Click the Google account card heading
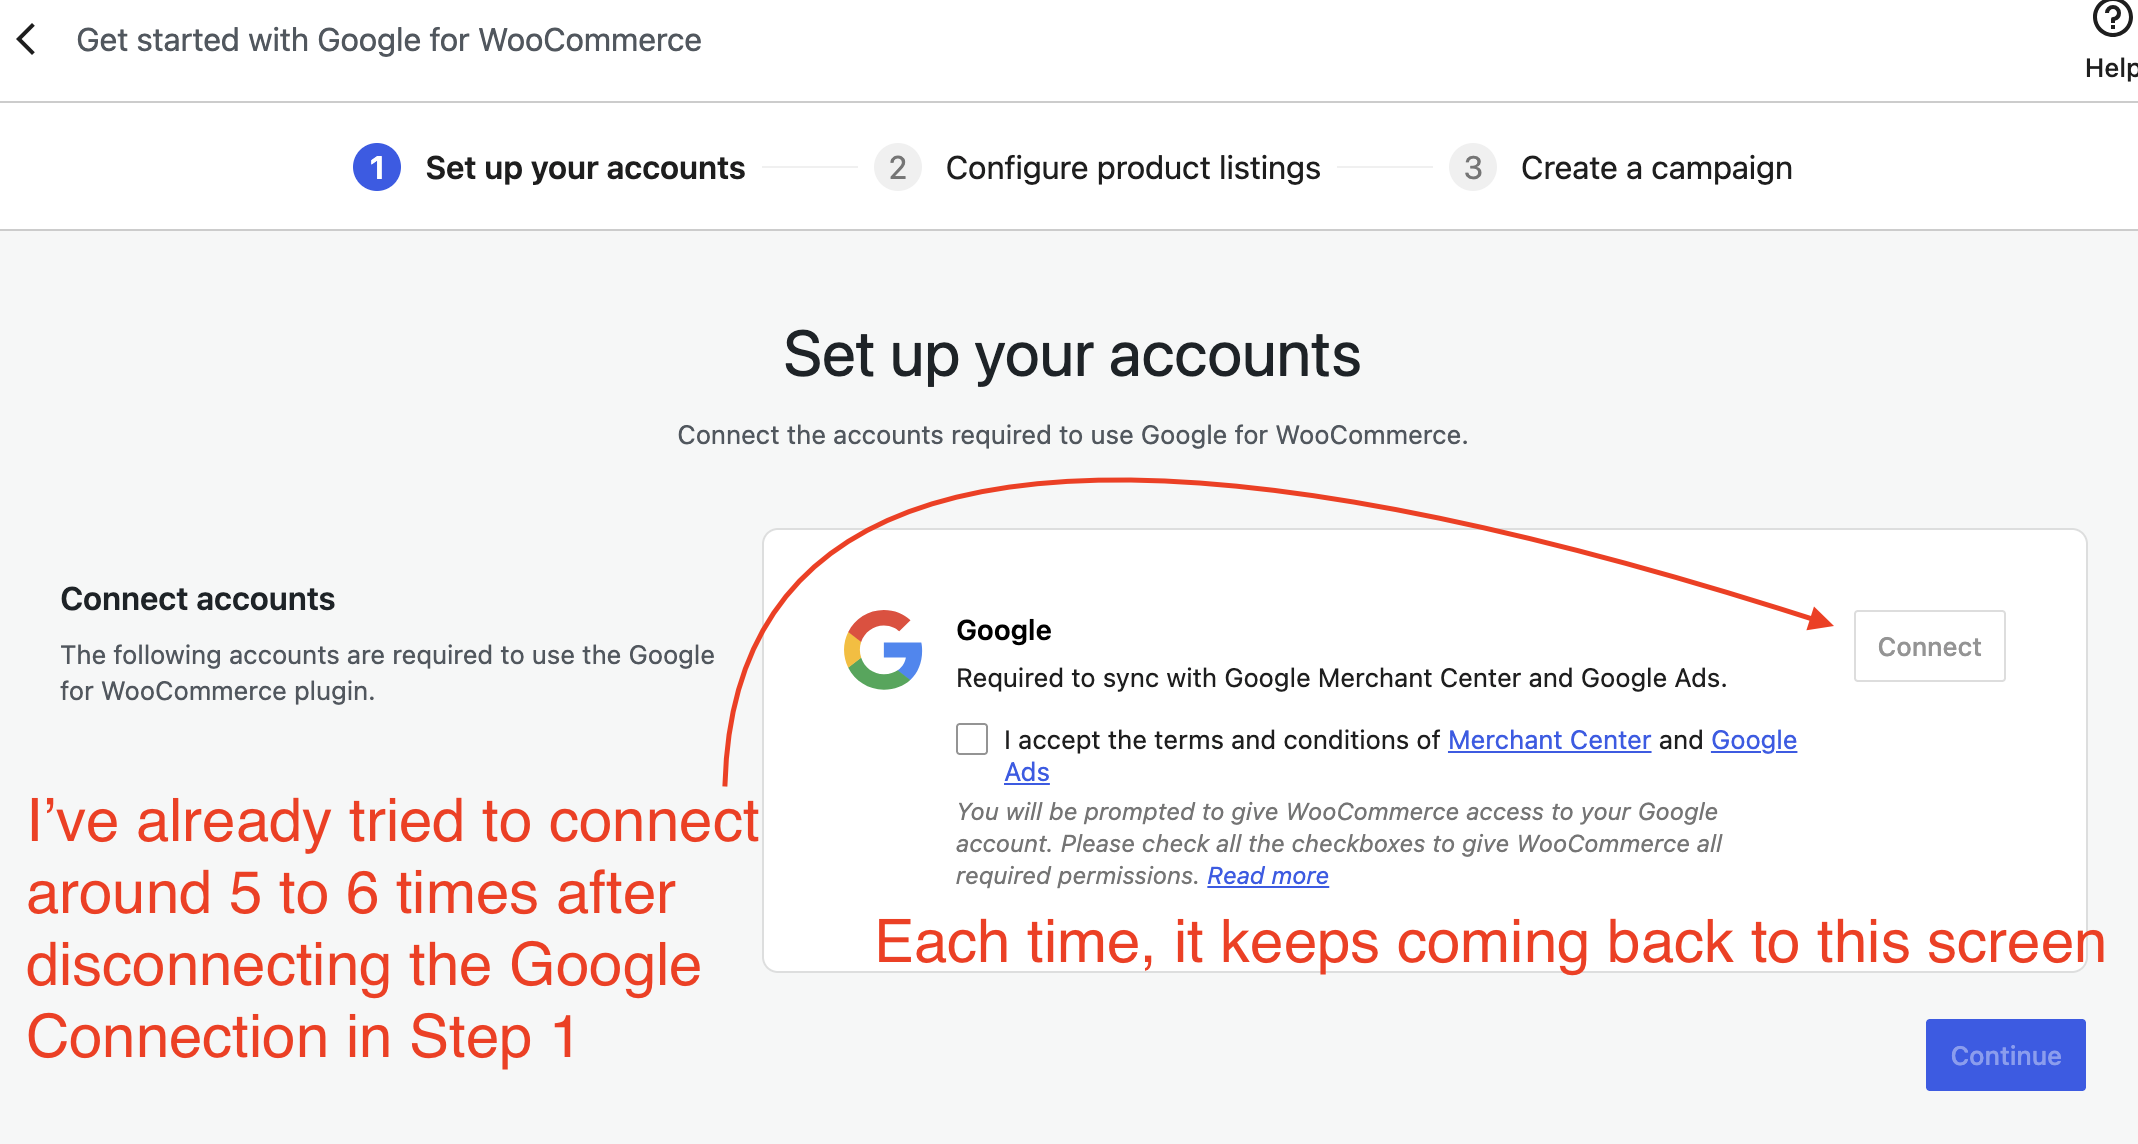2138x1144 pixels. coord(1004,630)
